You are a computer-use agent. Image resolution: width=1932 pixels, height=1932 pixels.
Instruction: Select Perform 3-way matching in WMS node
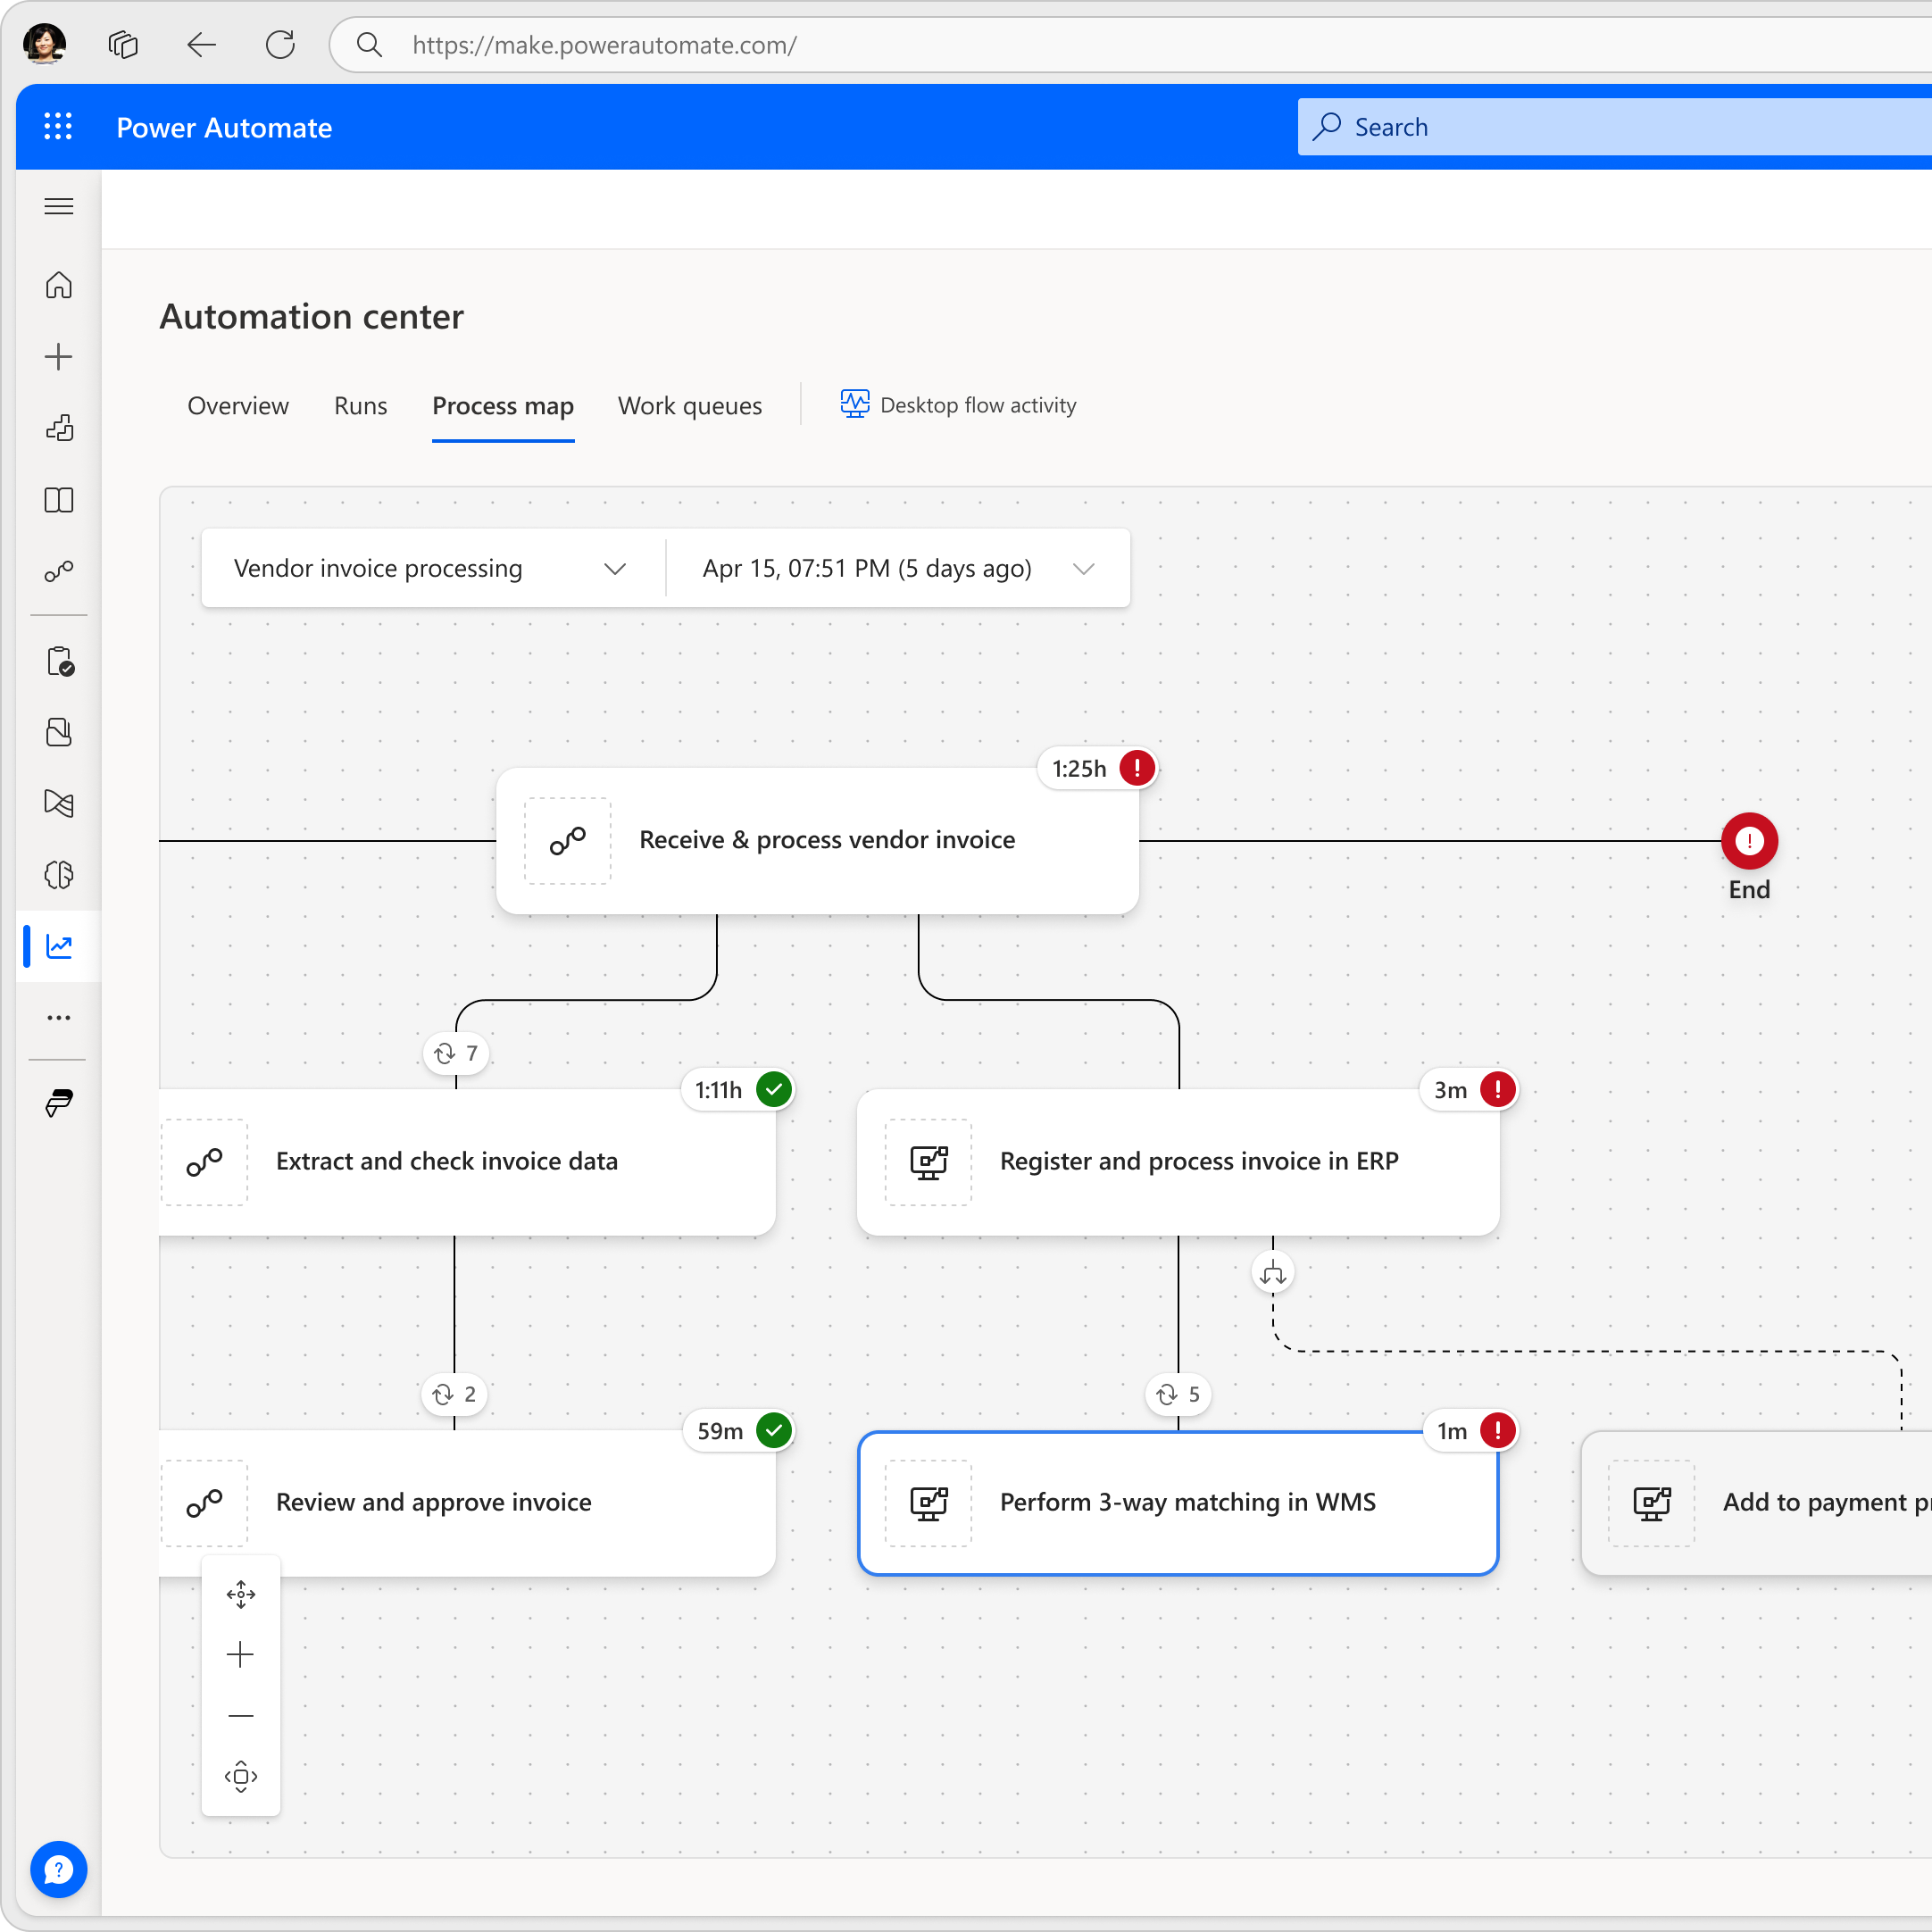(1178, 1503)
